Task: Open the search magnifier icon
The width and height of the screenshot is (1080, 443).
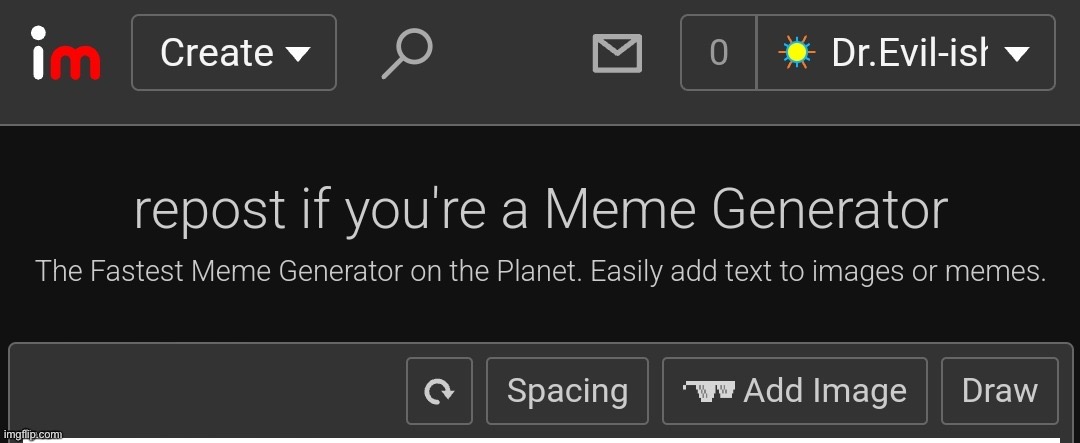Action: pos(407,53)
